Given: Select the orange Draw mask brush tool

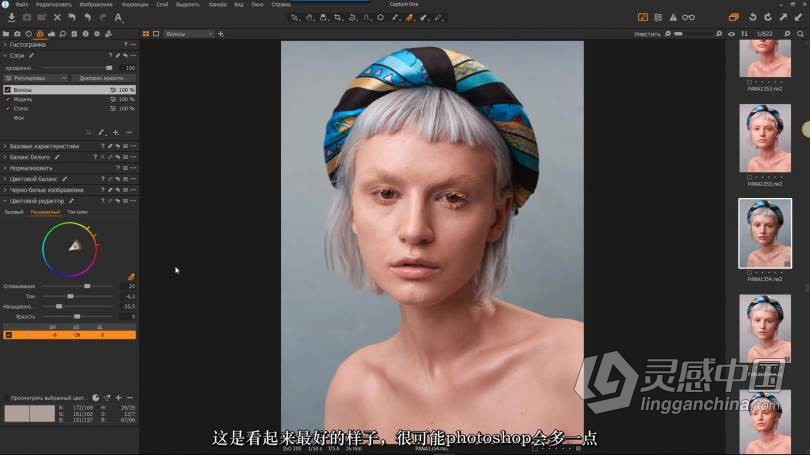Looking at the screenshot, I should coord(409,18).
